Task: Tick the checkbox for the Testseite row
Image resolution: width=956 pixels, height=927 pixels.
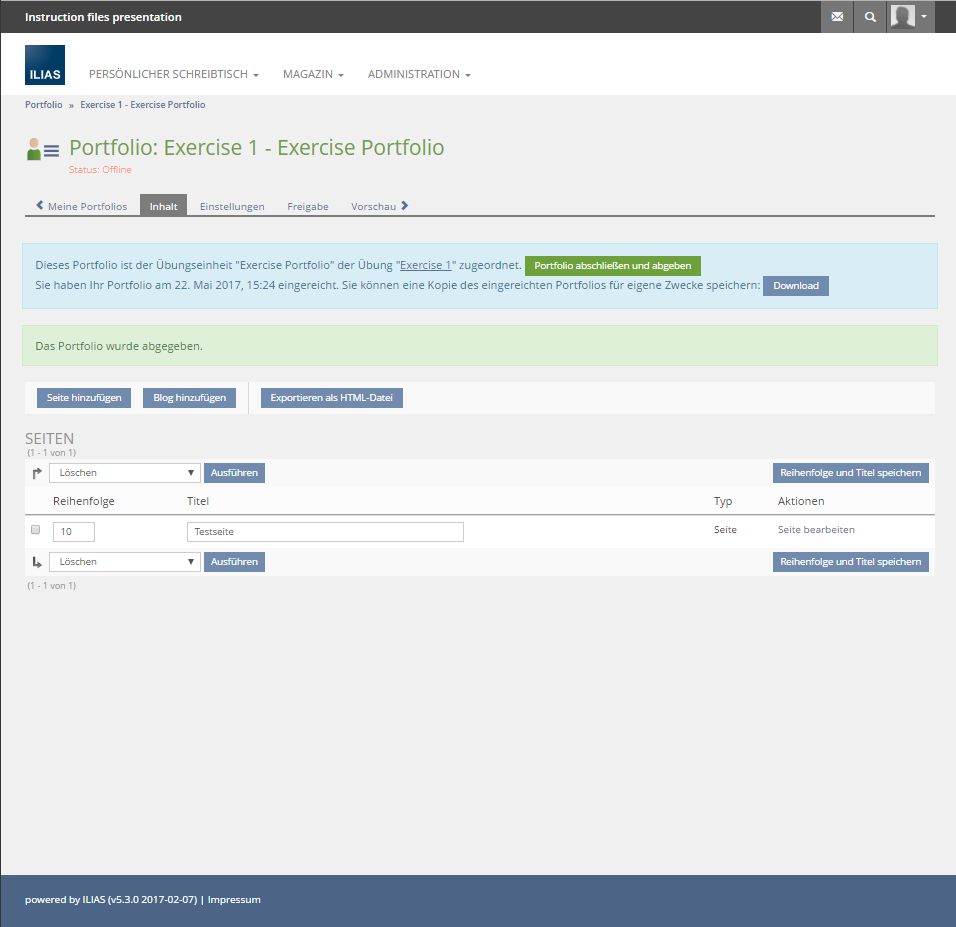Action: (36, 530)
